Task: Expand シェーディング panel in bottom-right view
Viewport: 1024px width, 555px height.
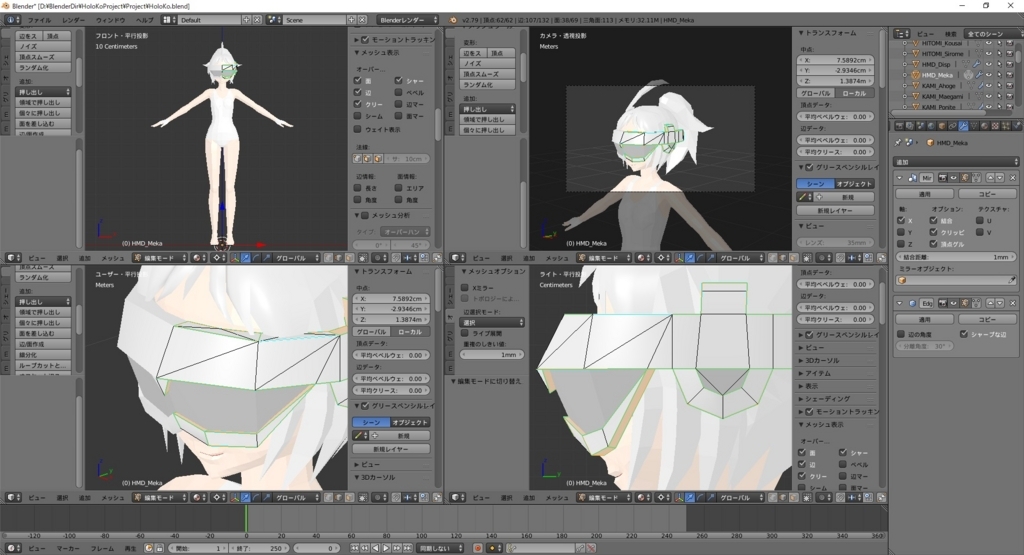Action: [x=826, y=398]
